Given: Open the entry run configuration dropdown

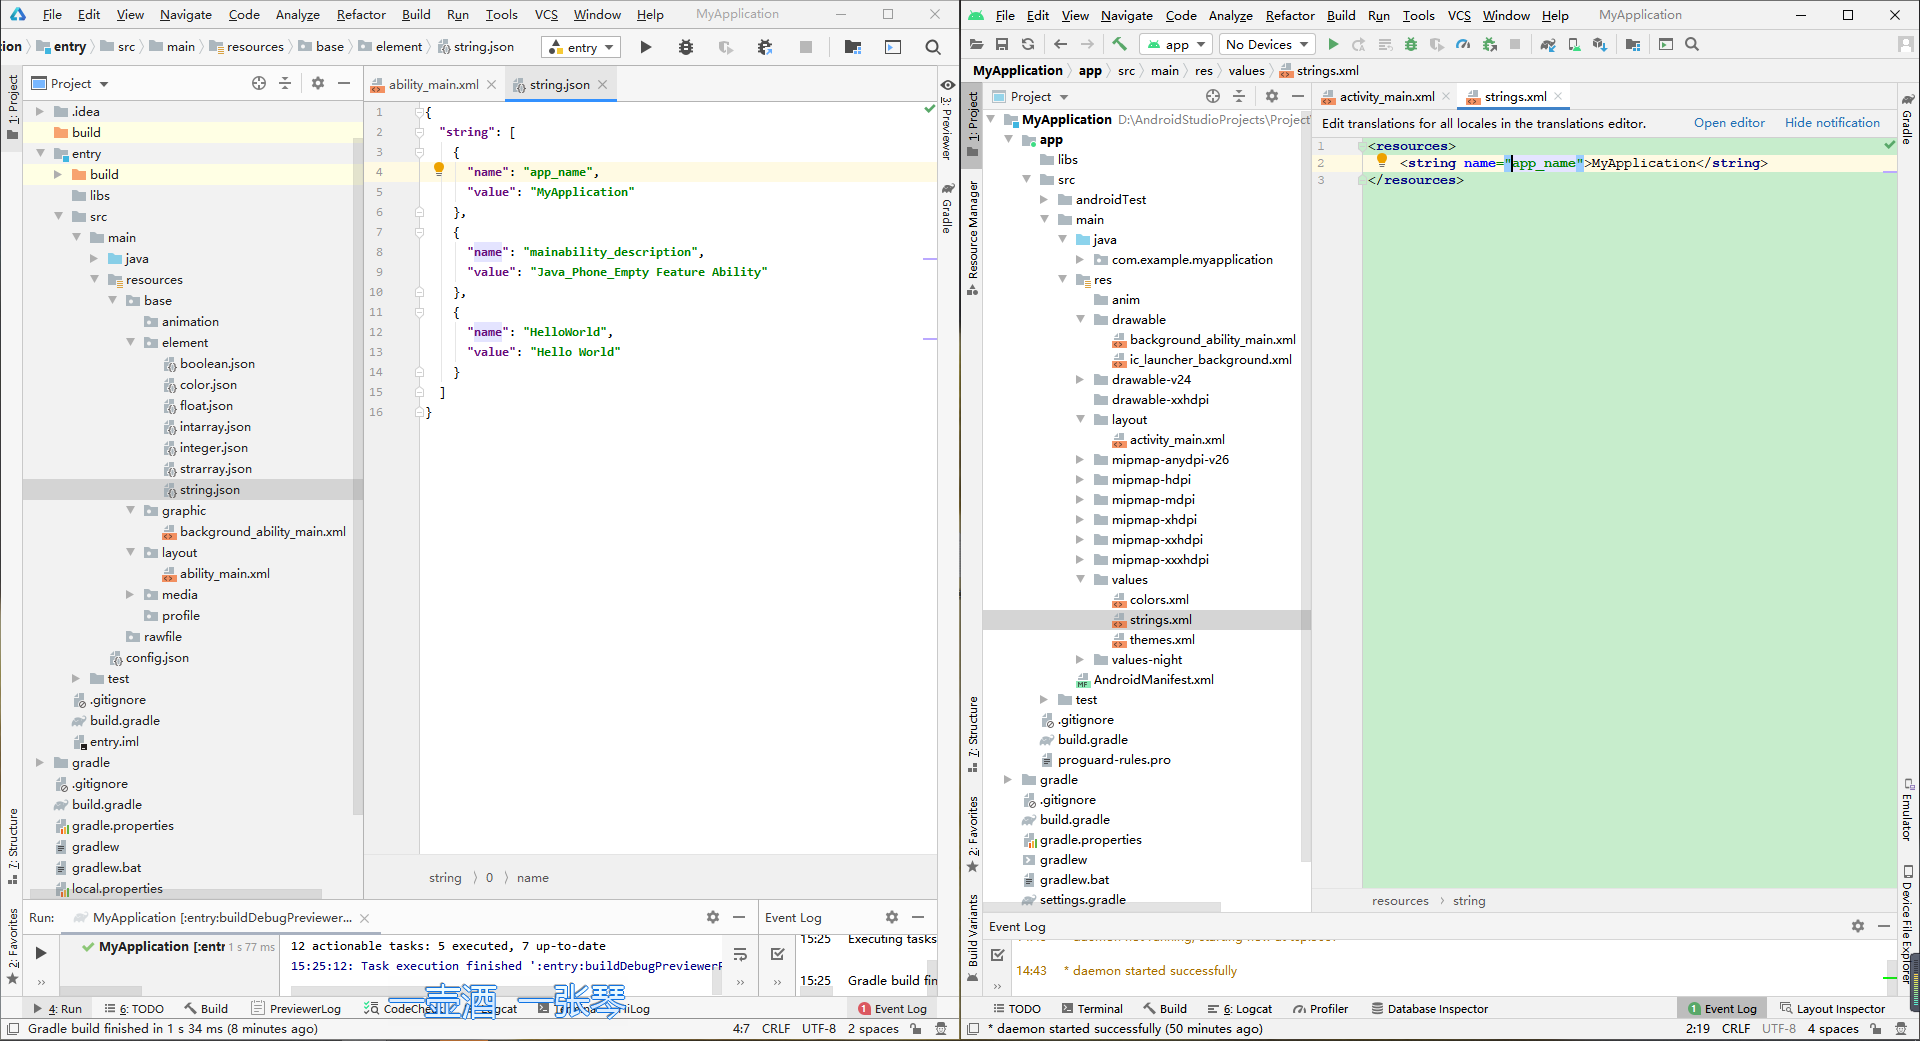Looking at the screenshot, I should click(580, 47).
